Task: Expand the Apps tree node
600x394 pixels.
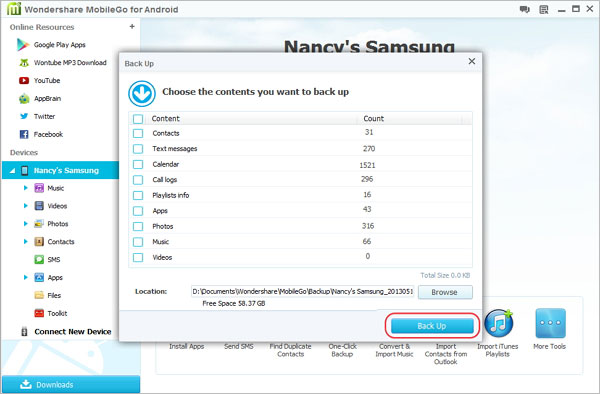Action: 26,277
